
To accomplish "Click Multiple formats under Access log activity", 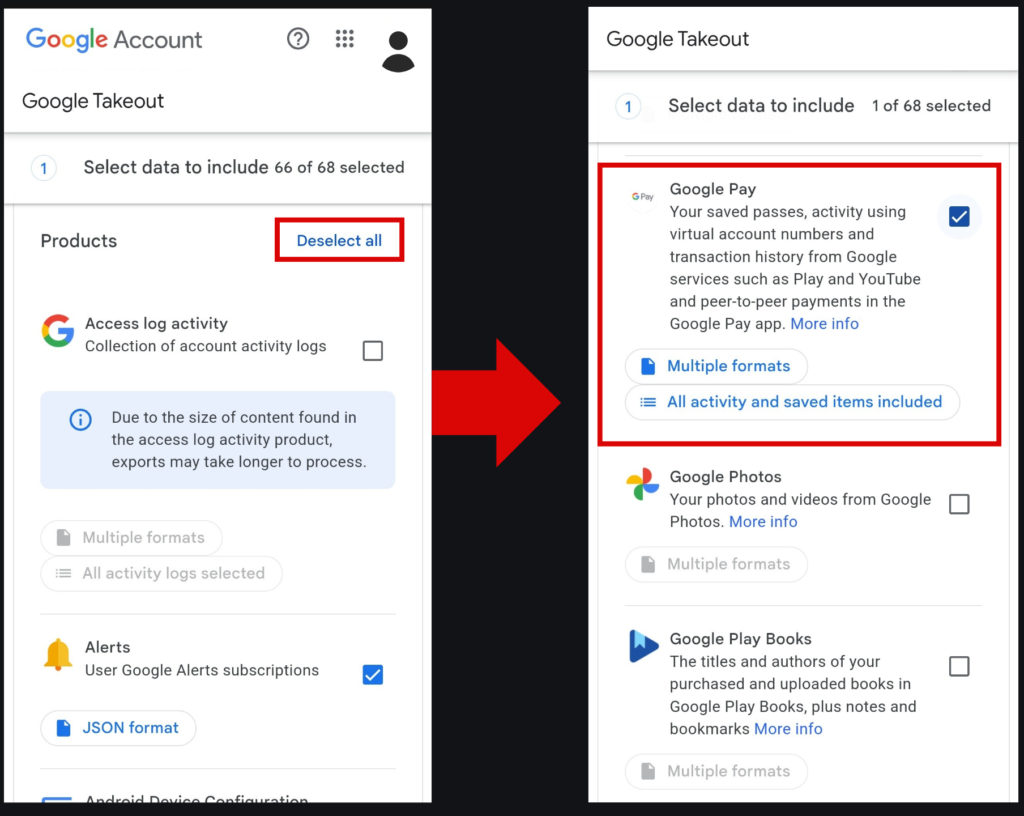I will [131, 537].
